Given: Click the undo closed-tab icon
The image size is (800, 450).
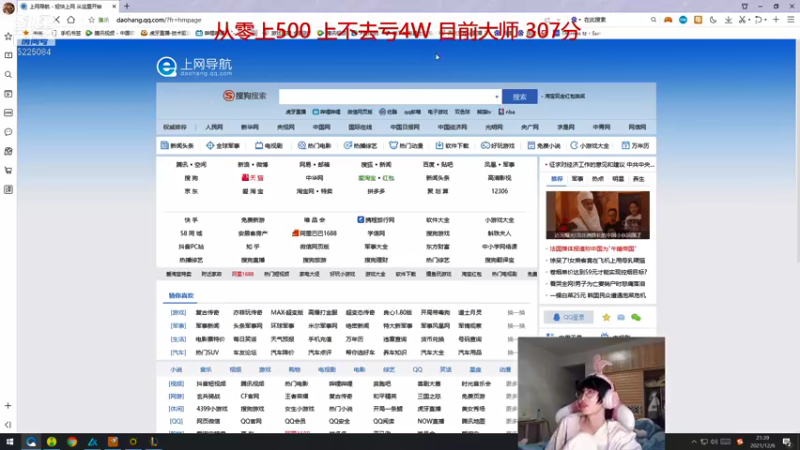Looking at the screenshot, I should coord(759,20).
